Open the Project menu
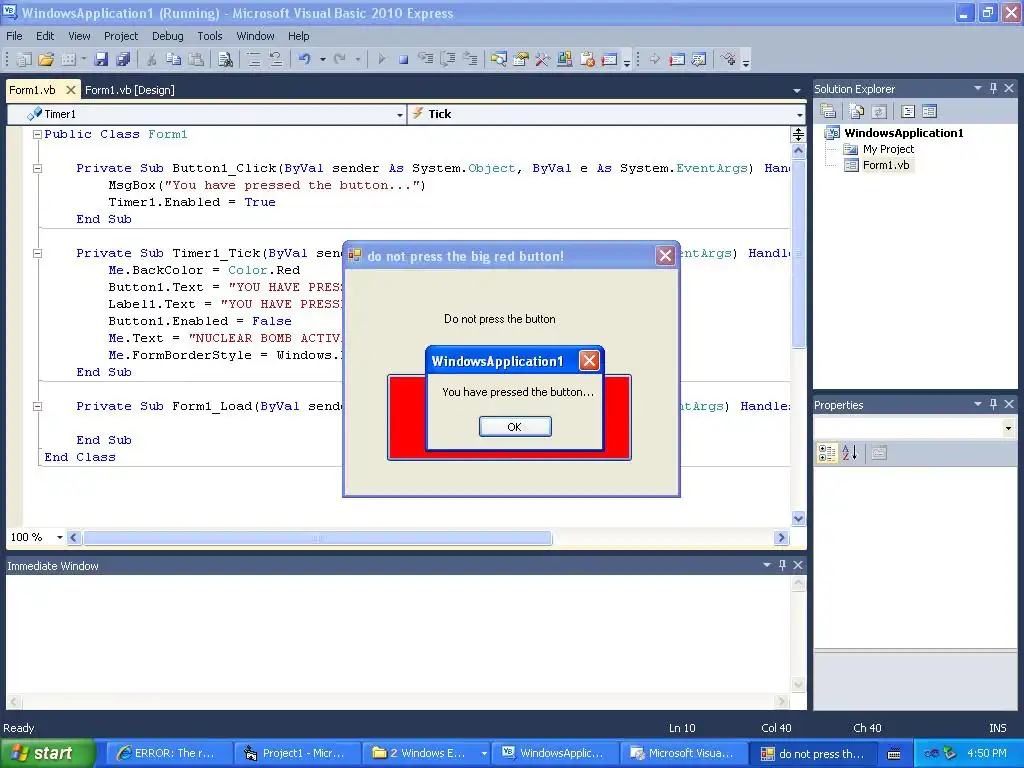Image resolution: width=1024 pixels, height=768 pixels. point(121,36)
